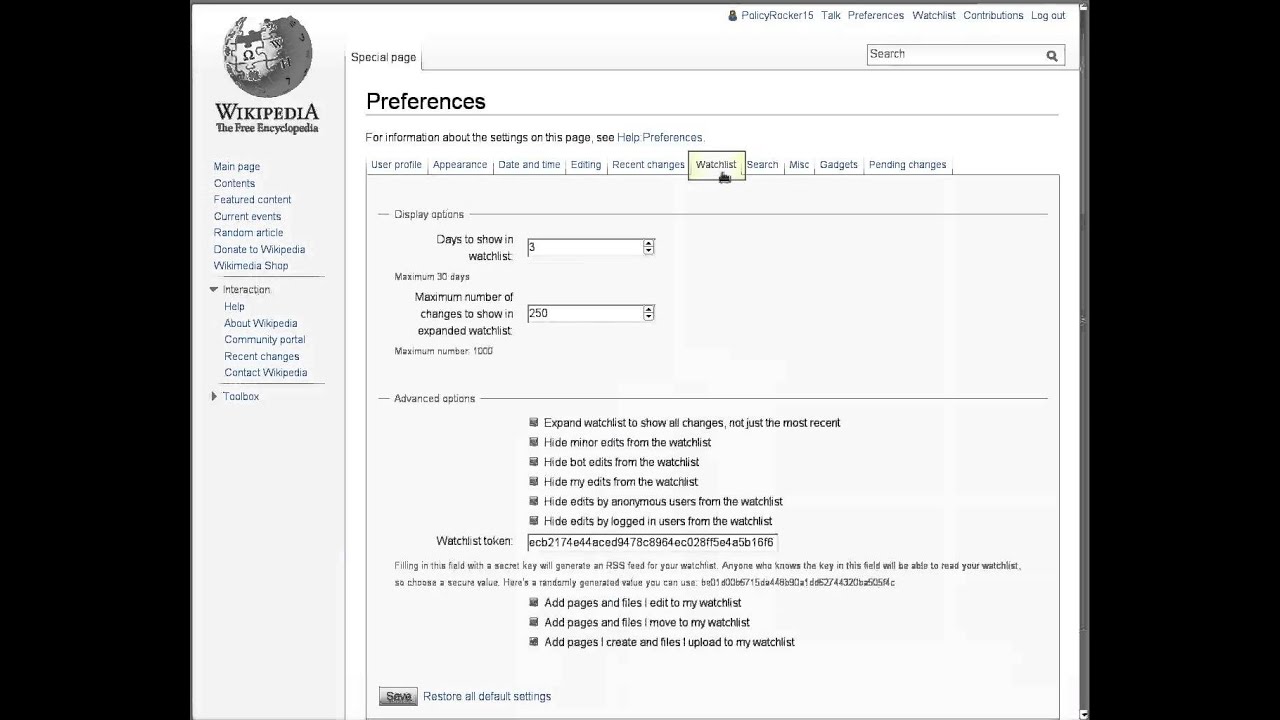Open the User profile tab

397,165
